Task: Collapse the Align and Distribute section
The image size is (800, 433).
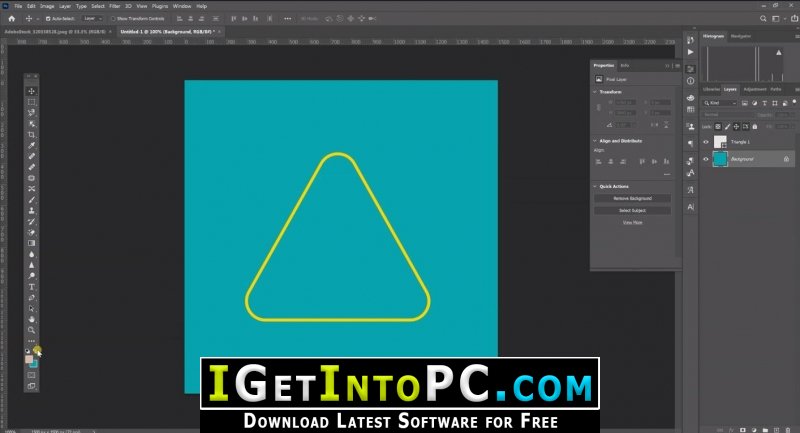Action: click(x=595, y=141)
